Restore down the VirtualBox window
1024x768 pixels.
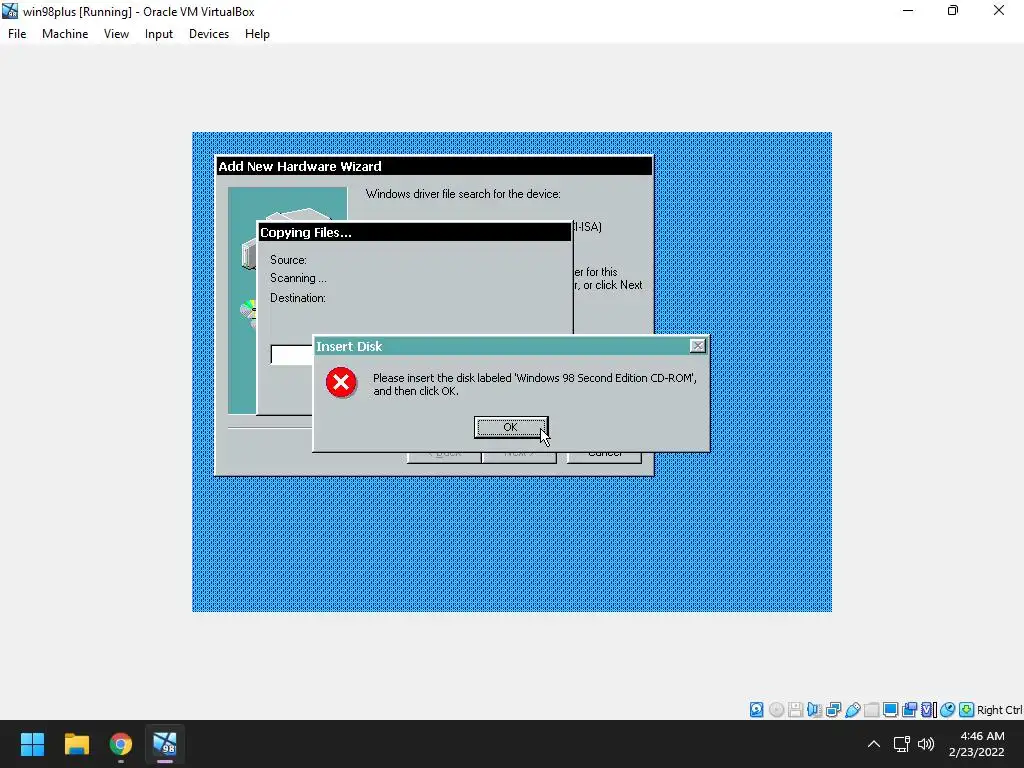click(953, 11)
